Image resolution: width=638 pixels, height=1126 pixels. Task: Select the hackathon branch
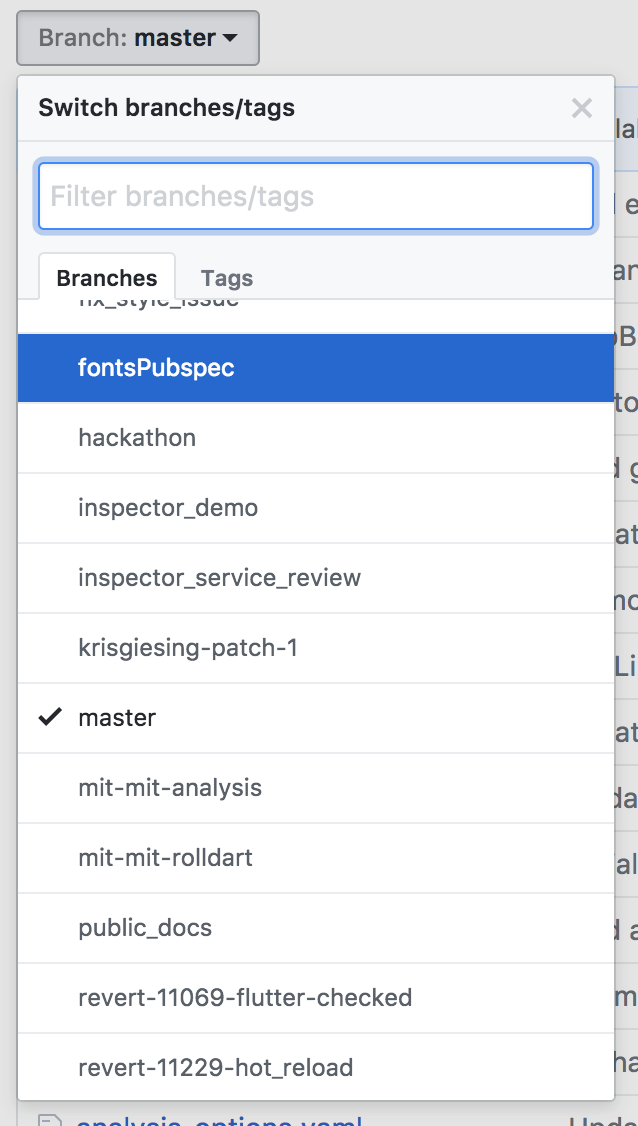point(137,437)
